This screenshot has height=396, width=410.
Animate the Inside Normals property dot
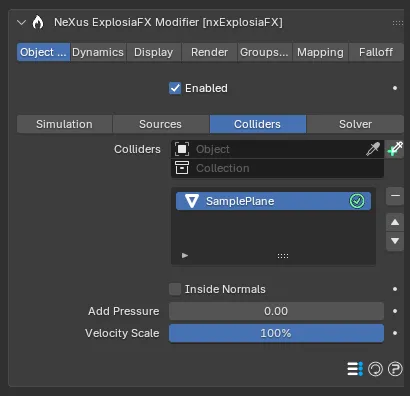pos(395,289)
